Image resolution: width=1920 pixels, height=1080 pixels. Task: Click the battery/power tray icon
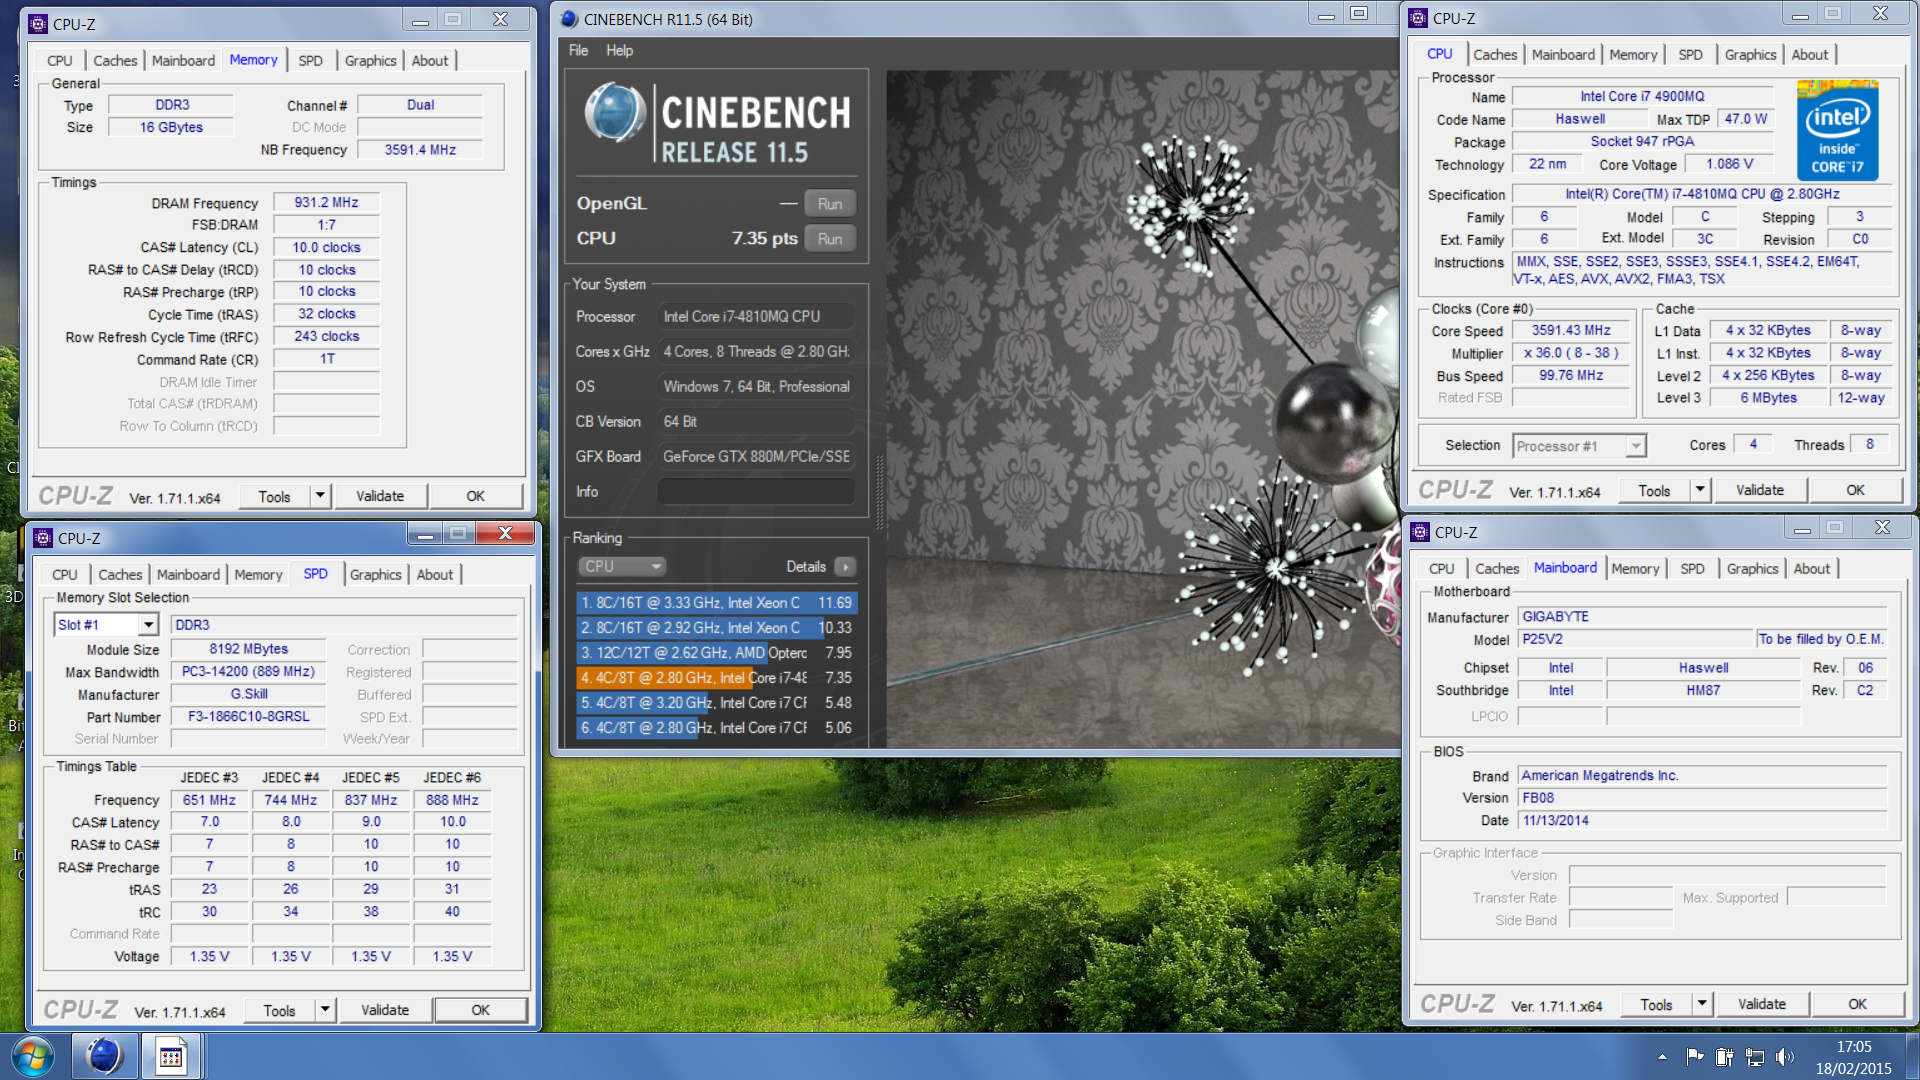point(1724,1056)
